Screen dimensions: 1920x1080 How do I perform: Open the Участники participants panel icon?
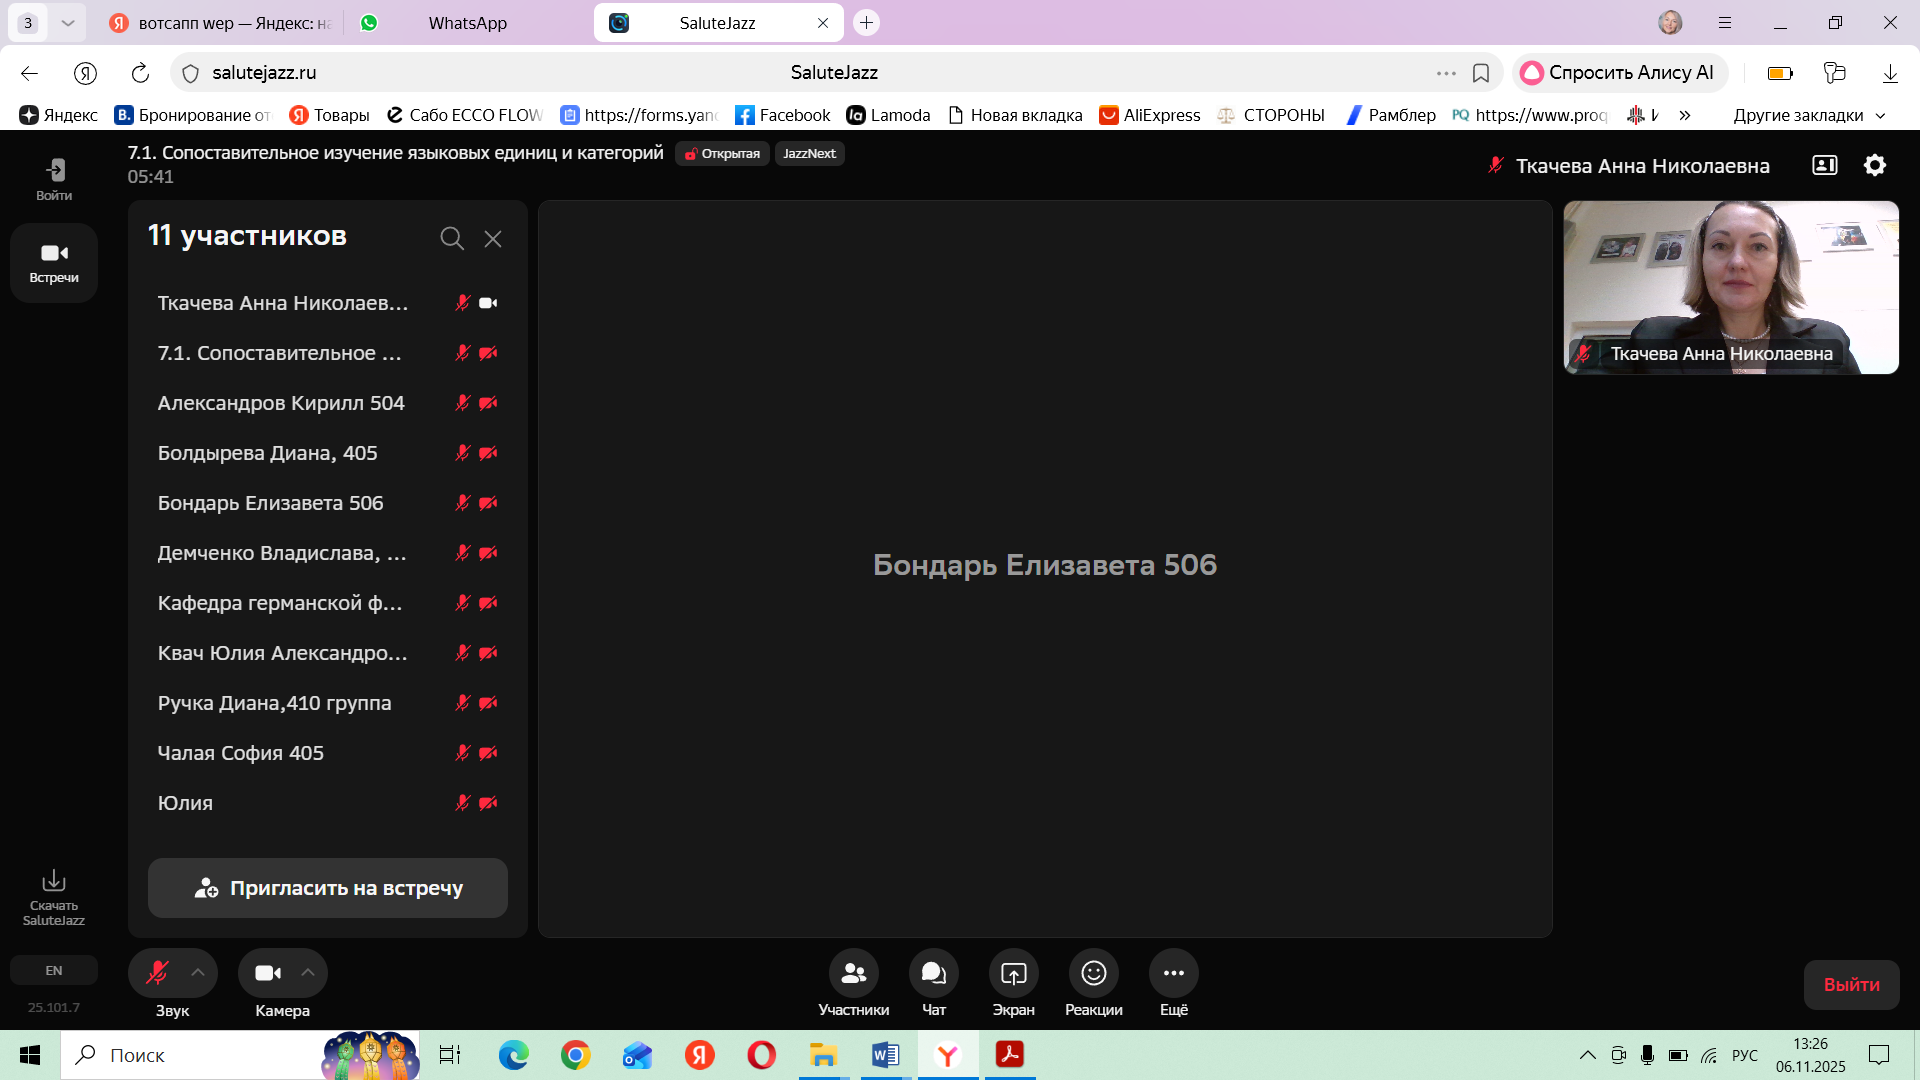(x=853, y=973)
